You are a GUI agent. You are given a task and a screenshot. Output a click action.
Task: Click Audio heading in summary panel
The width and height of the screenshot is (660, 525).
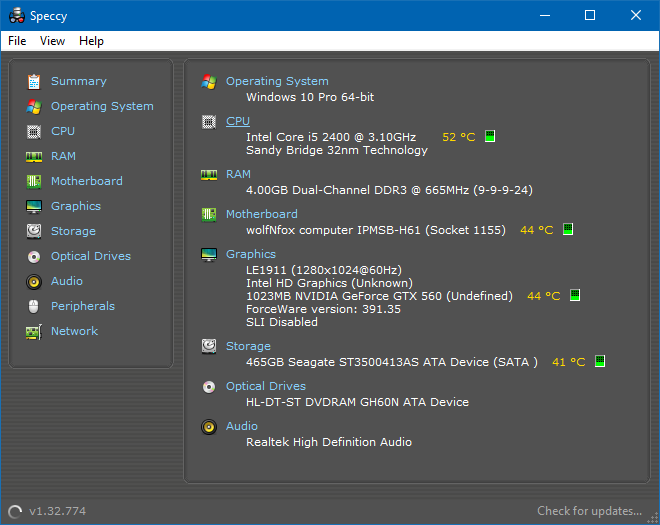[242, 426]
